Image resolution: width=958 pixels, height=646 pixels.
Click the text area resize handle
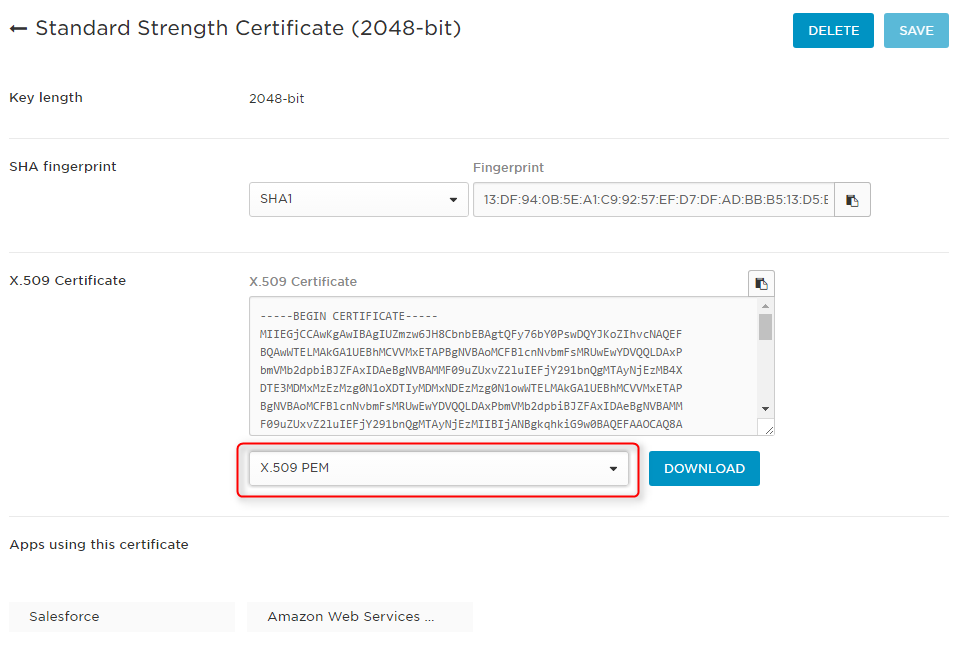[x=768, y=430]
